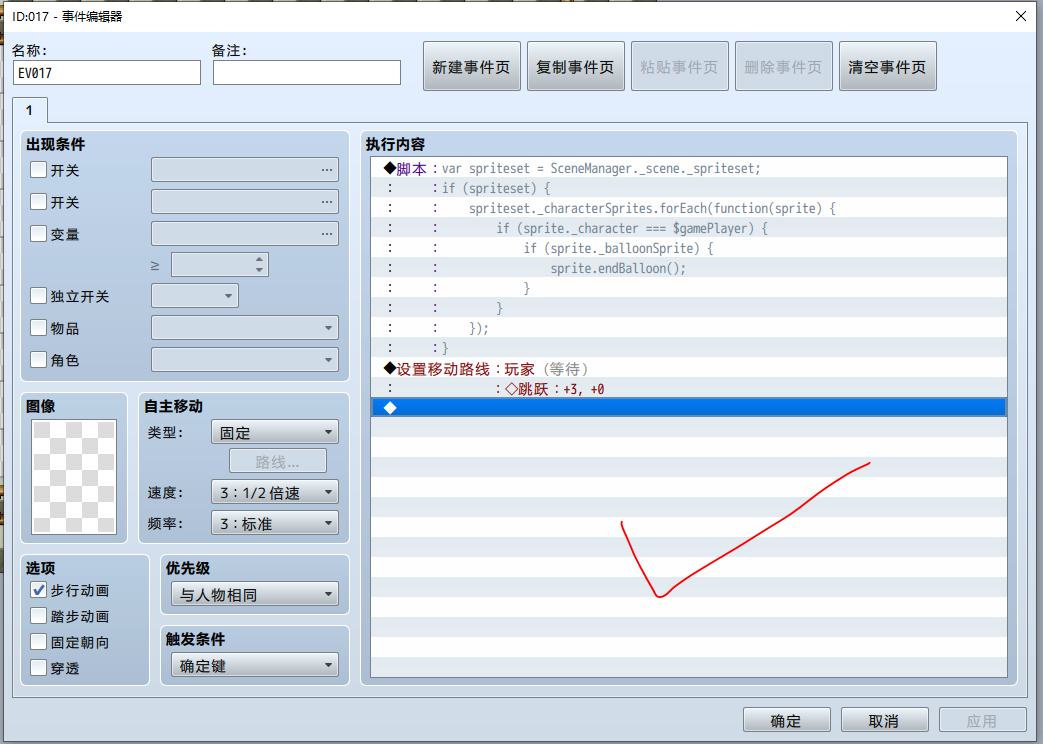Tick the 角色 condition checkbox

[39, 359]
